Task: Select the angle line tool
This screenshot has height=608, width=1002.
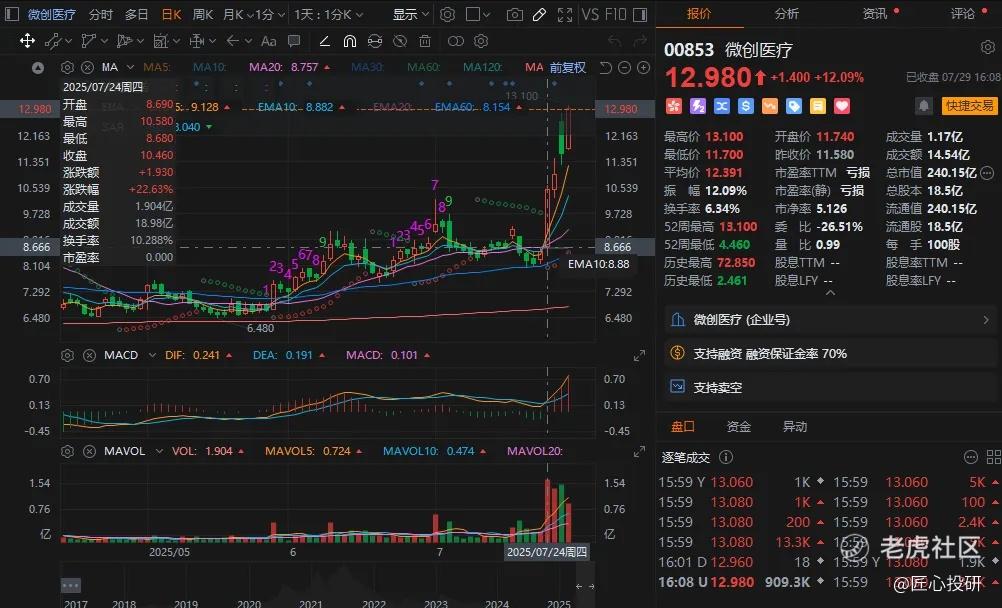Action: click(325, 41)
